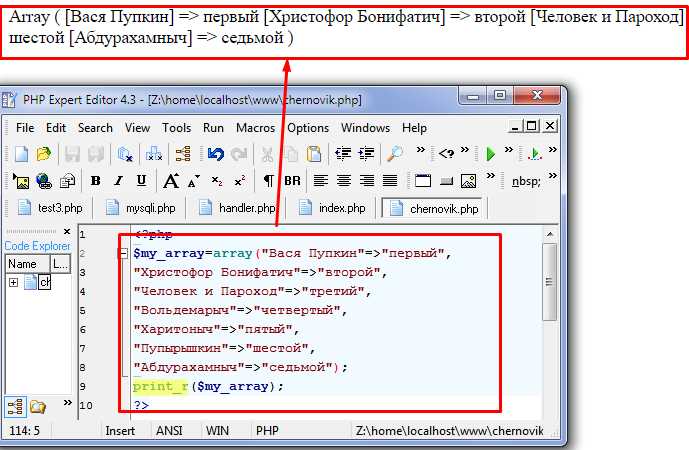Click the Insert Image icon in the HTML toolbar

click(x=21, y=181)
